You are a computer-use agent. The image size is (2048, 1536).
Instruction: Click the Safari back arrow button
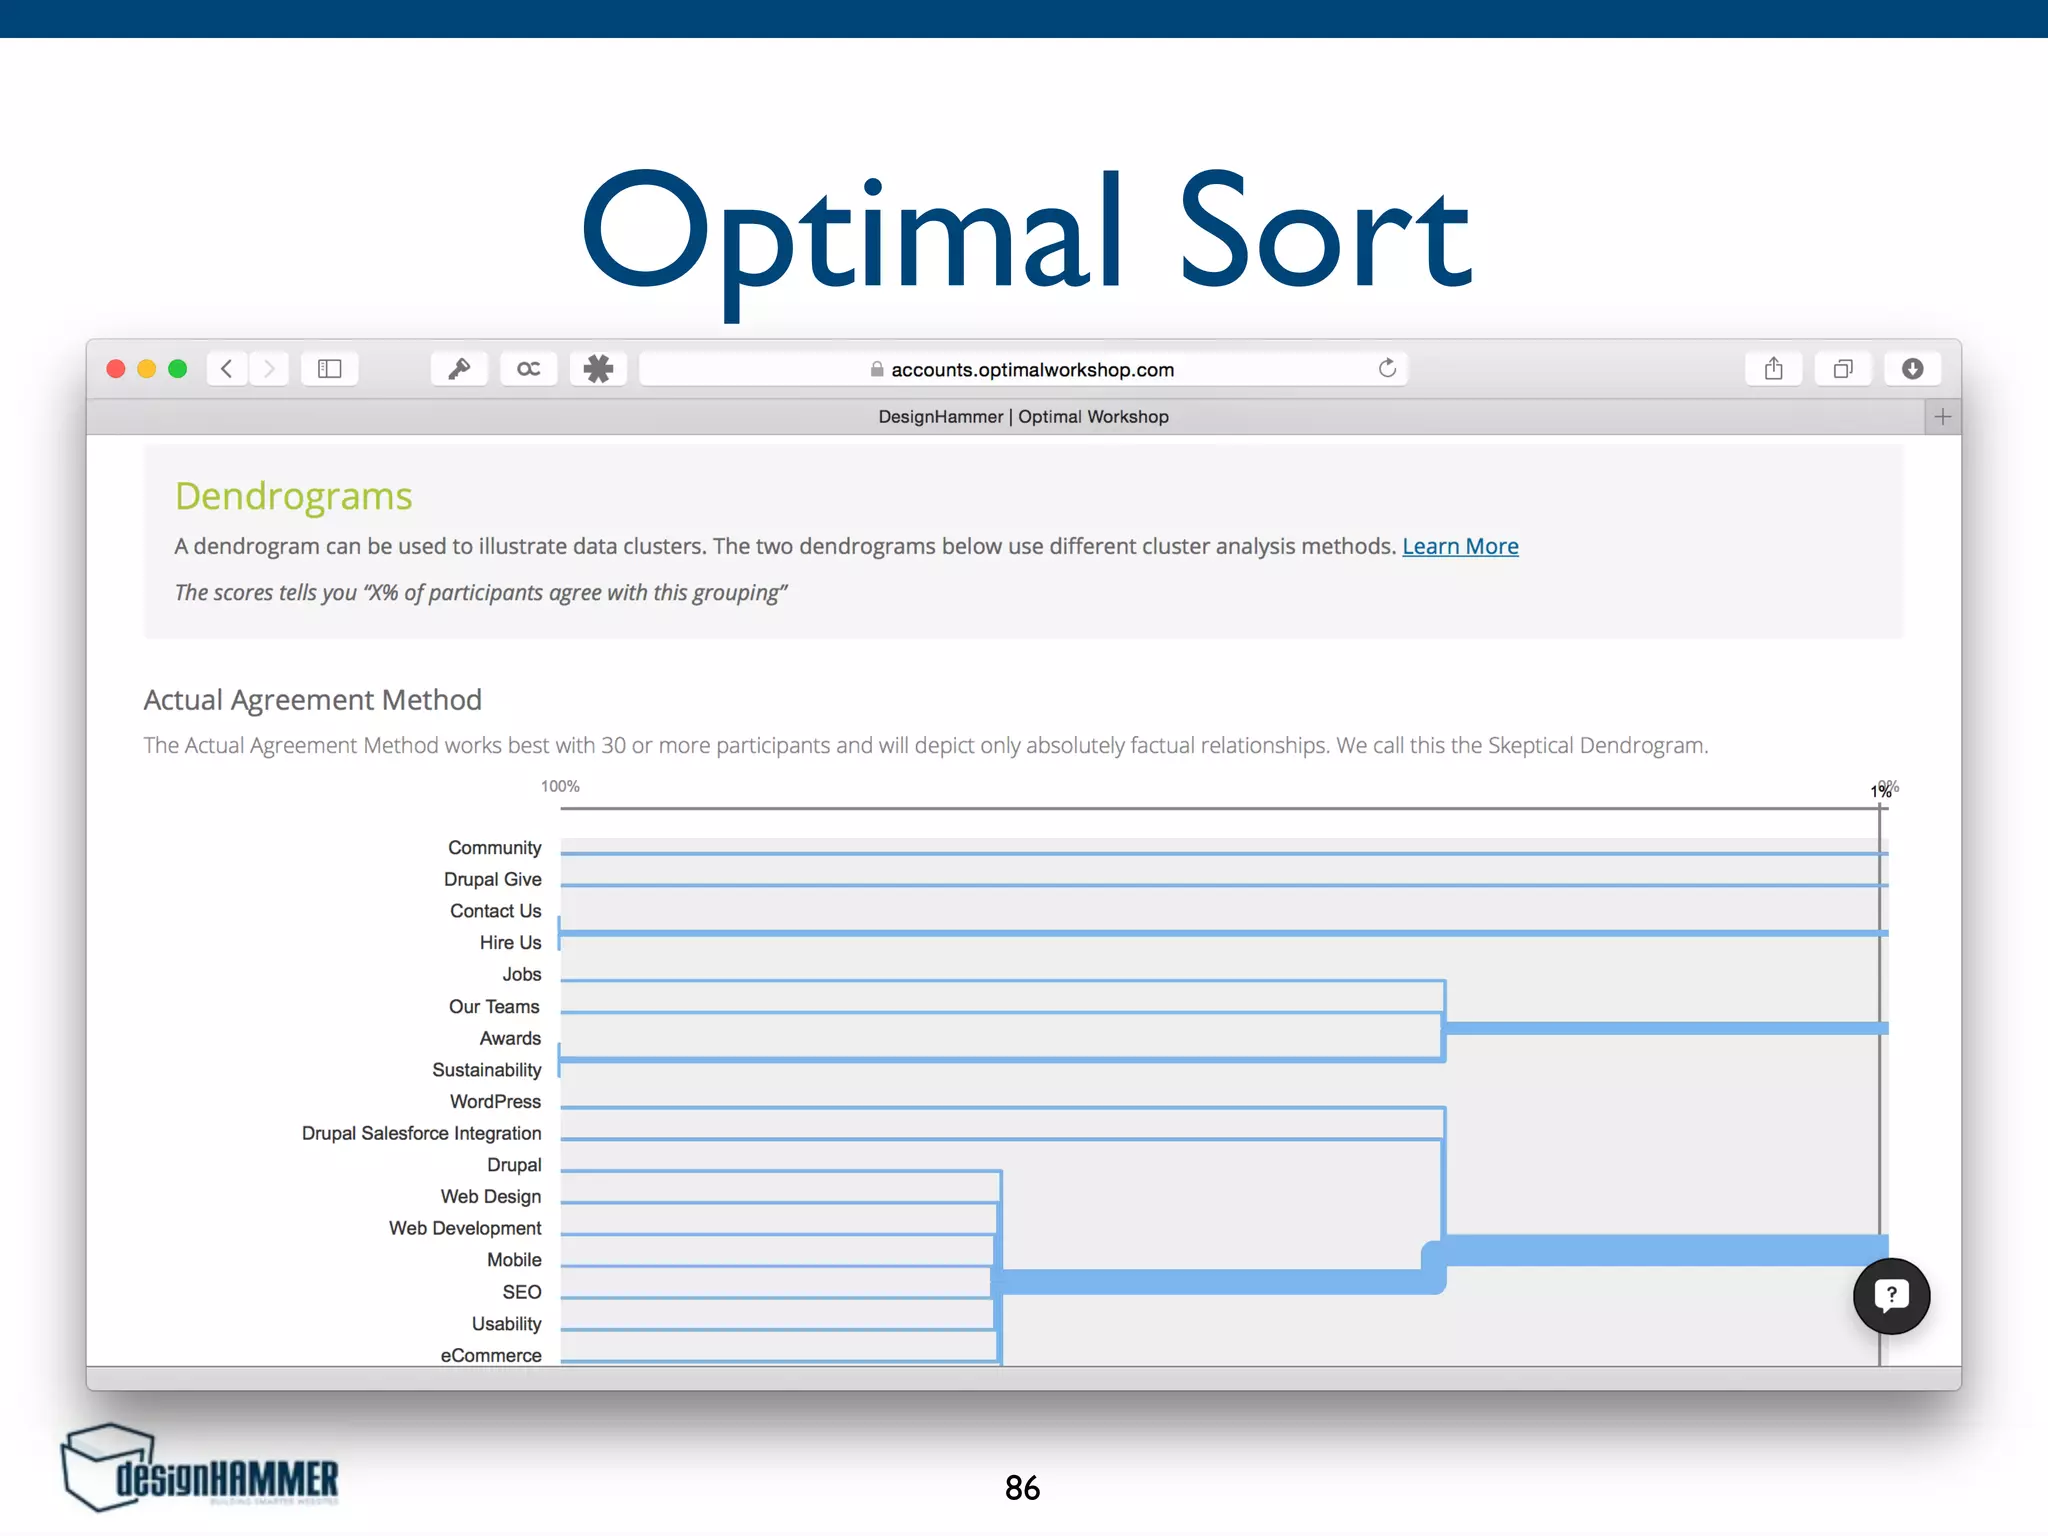click(x=227, y=369)
